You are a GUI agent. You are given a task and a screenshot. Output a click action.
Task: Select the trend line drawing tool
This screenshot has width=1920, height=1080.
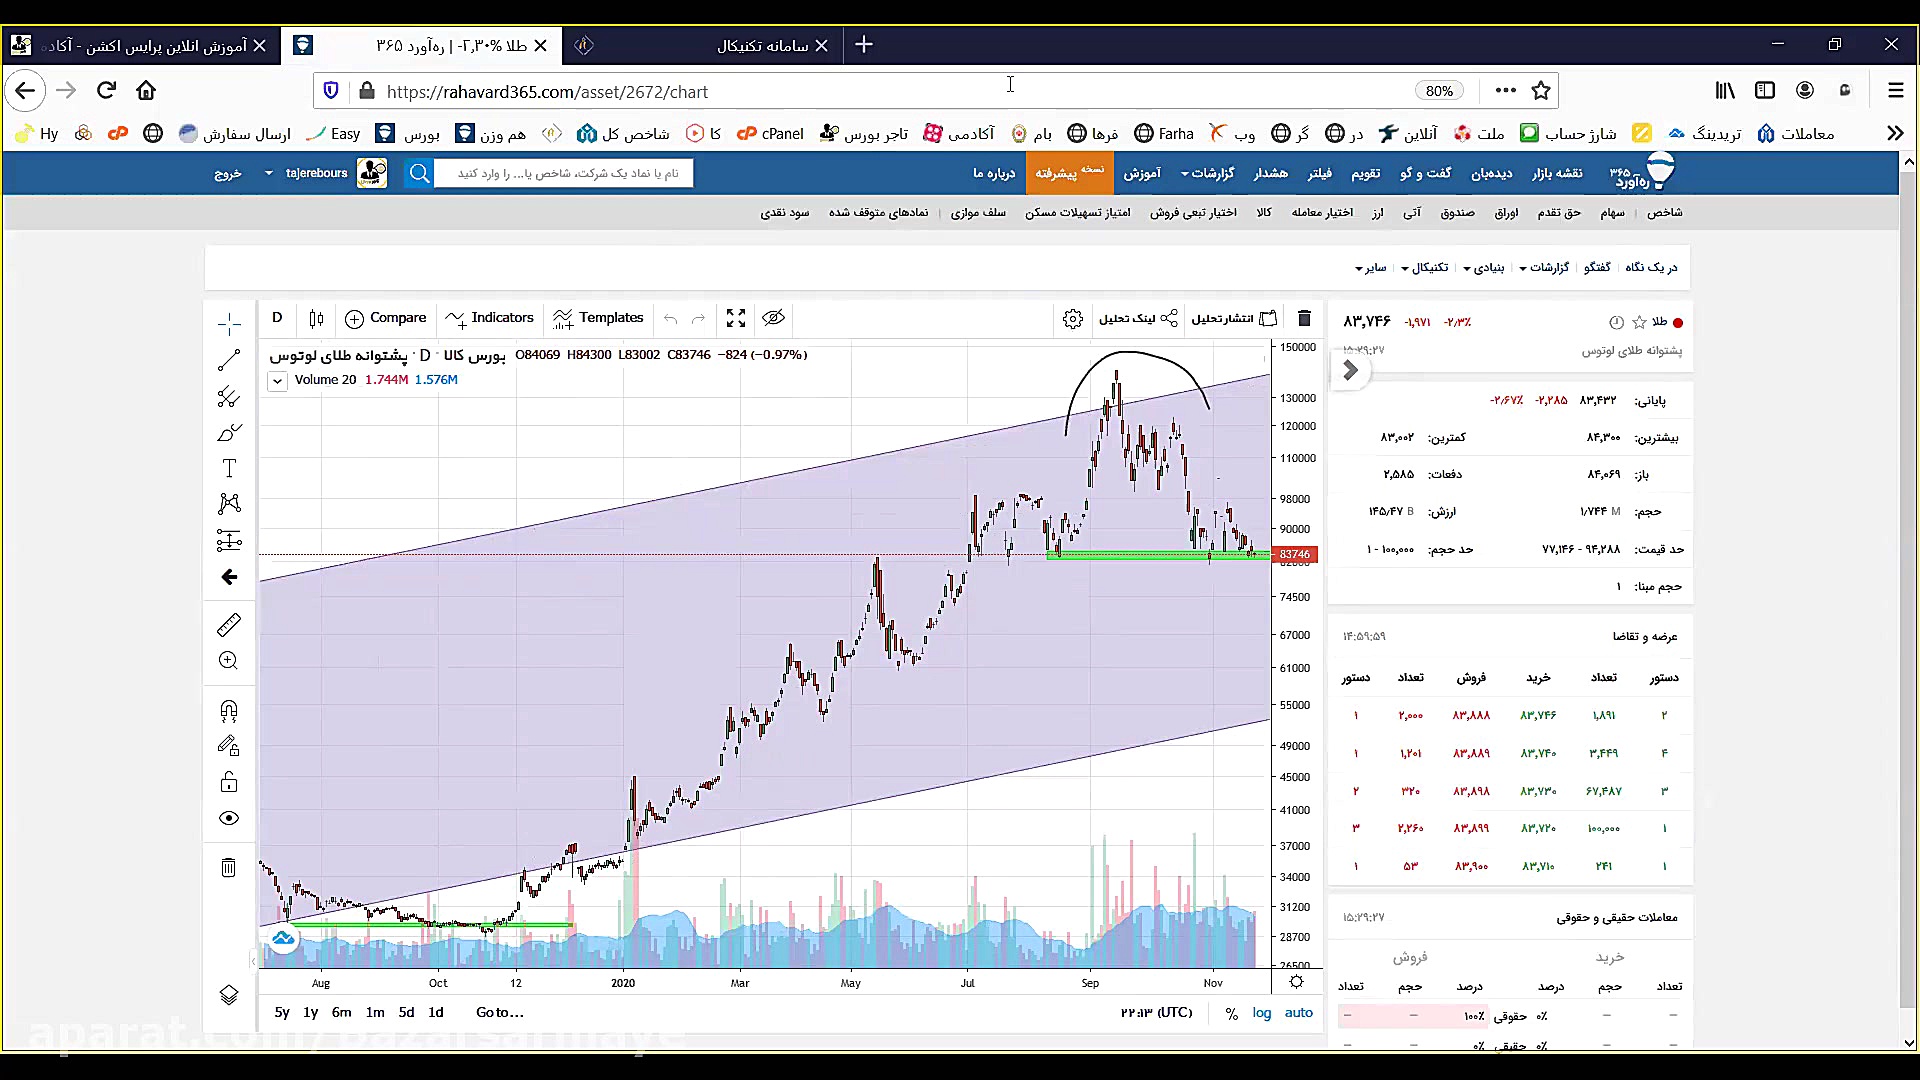coord(229,361)
